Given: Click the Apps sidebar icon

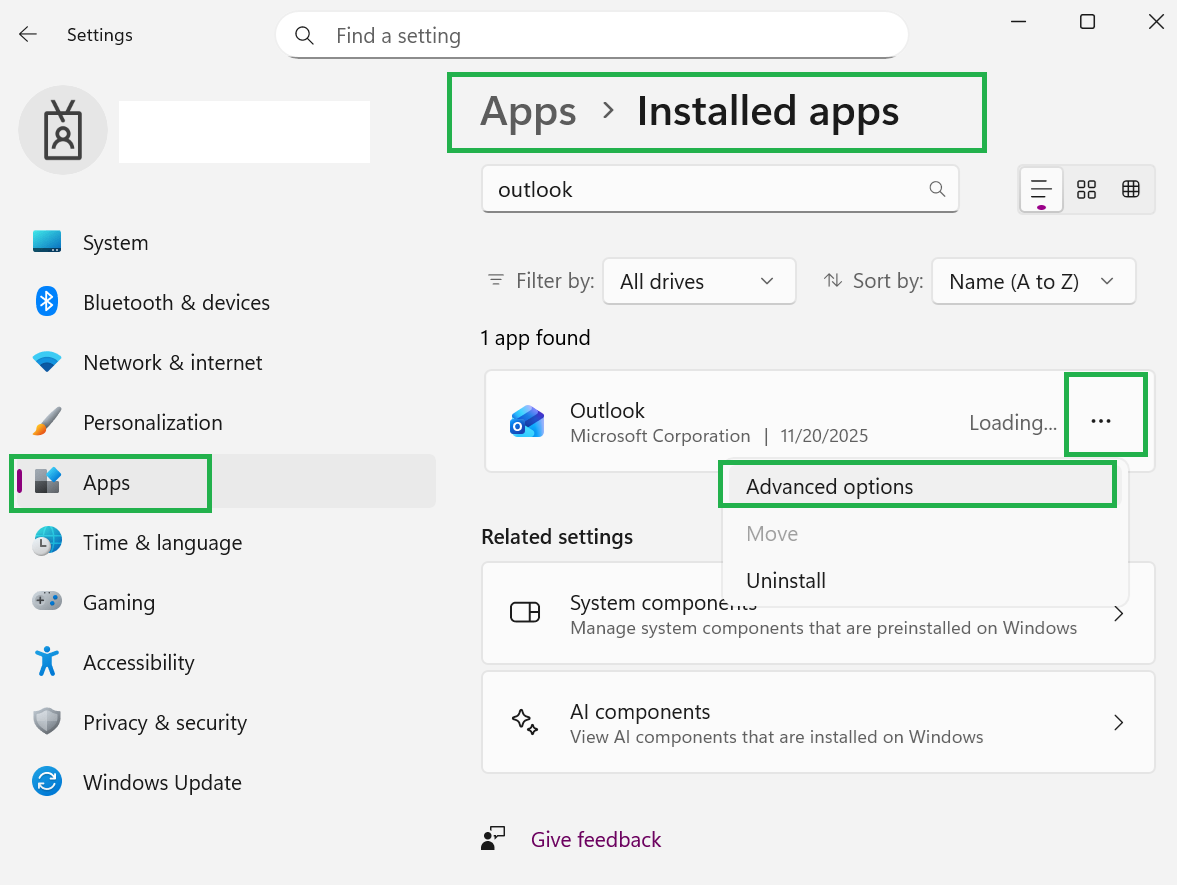Looking at the screenshot, I should click(47, 481).
